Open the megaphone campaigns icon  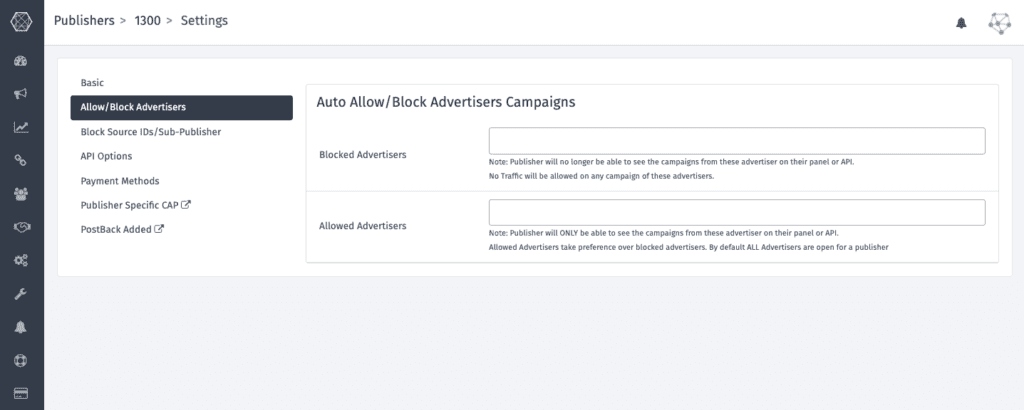pyautogui.click(x=21, y=94)
